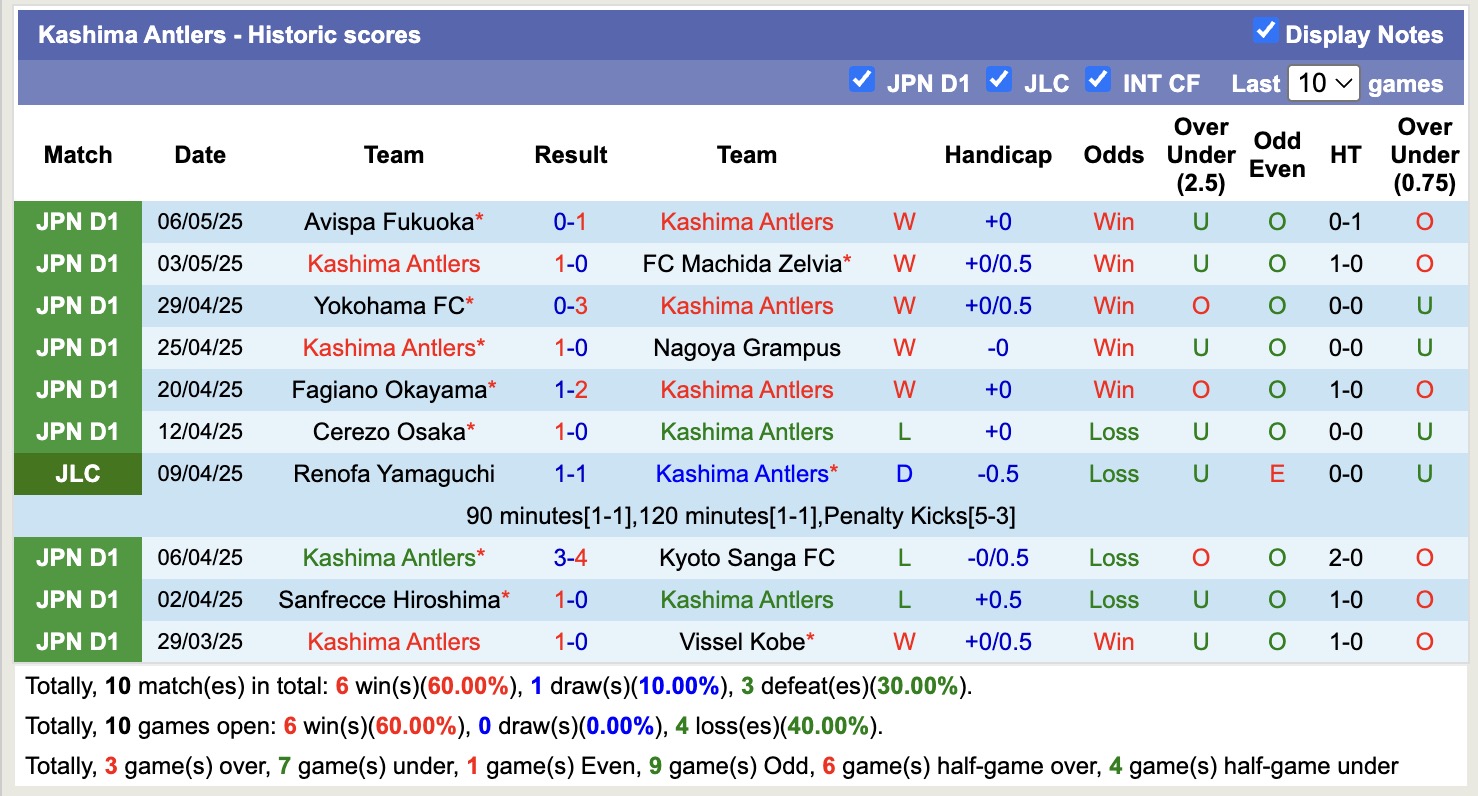Open the 0-3 match result
Screen dimensions: 1478x796
coord(570,306)
